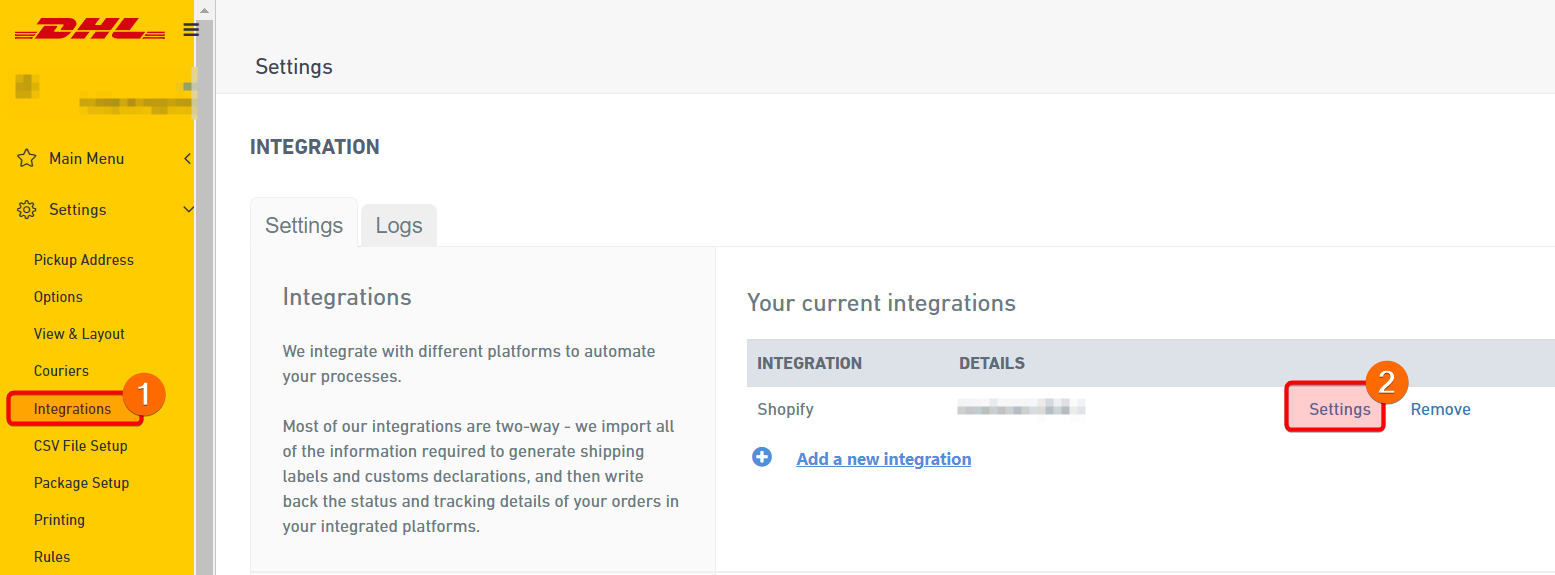Open Pickup Address settings
The width and height of the screenshot is (1555, 575).
pos(83,260)
